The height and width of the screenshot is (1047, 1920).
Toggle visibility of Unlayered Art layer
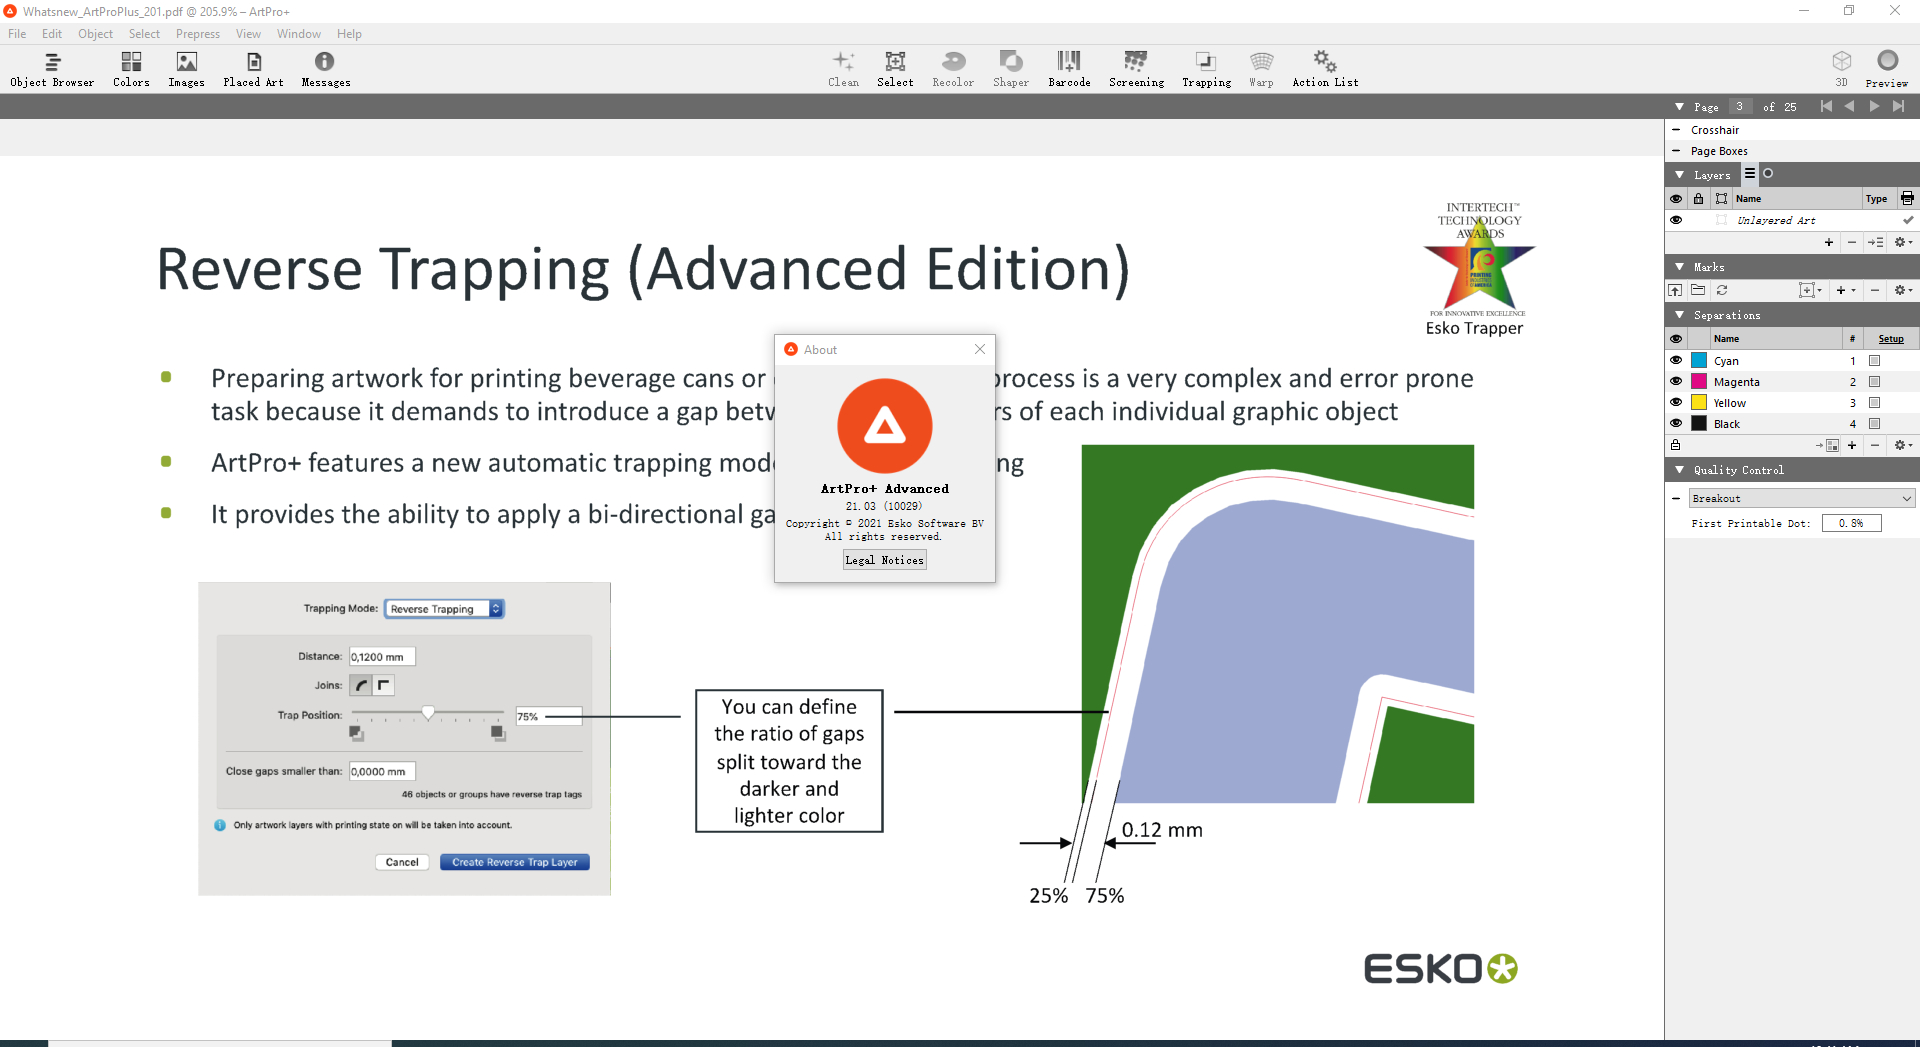coord(1676,220)
